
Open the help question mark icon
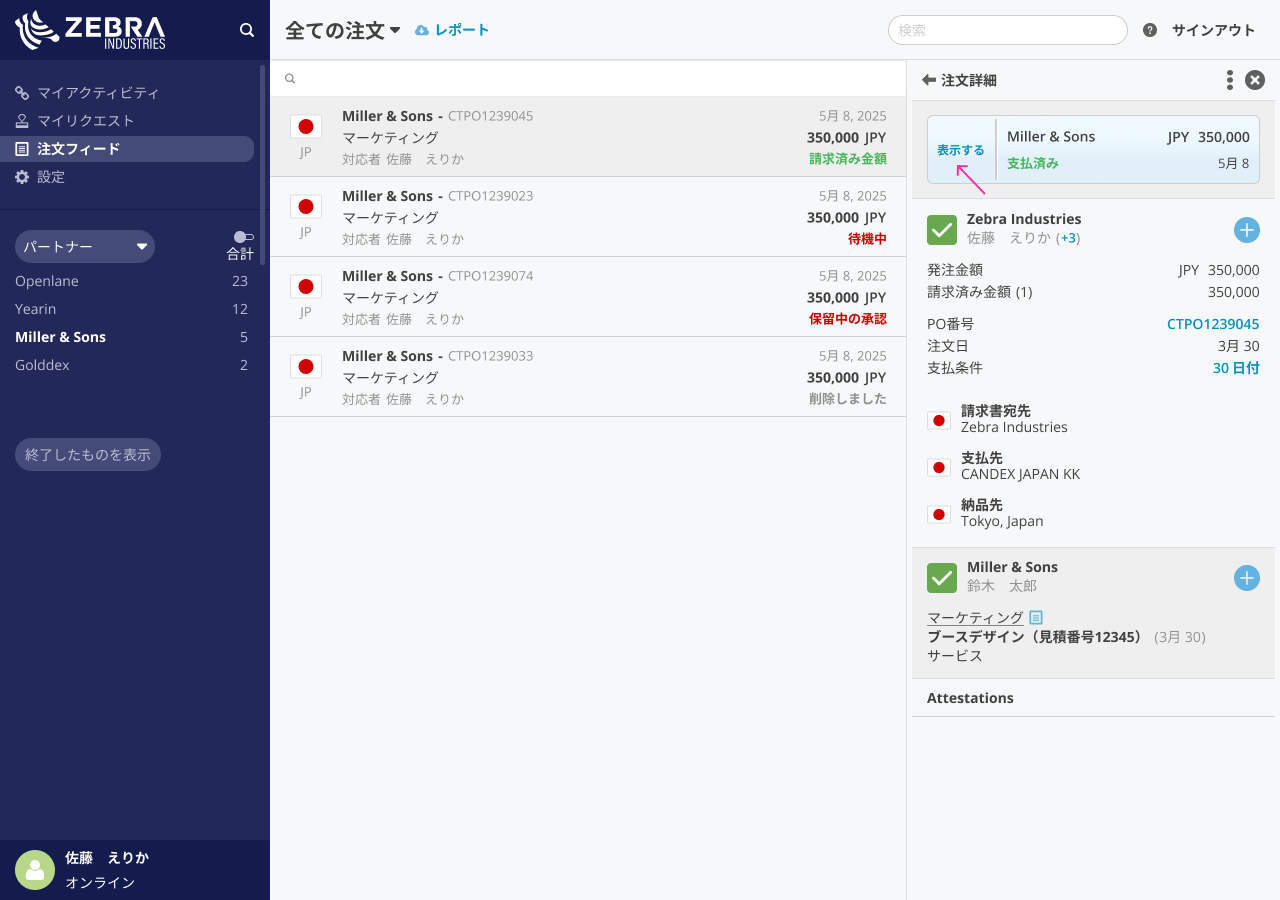click(1150, 30)
